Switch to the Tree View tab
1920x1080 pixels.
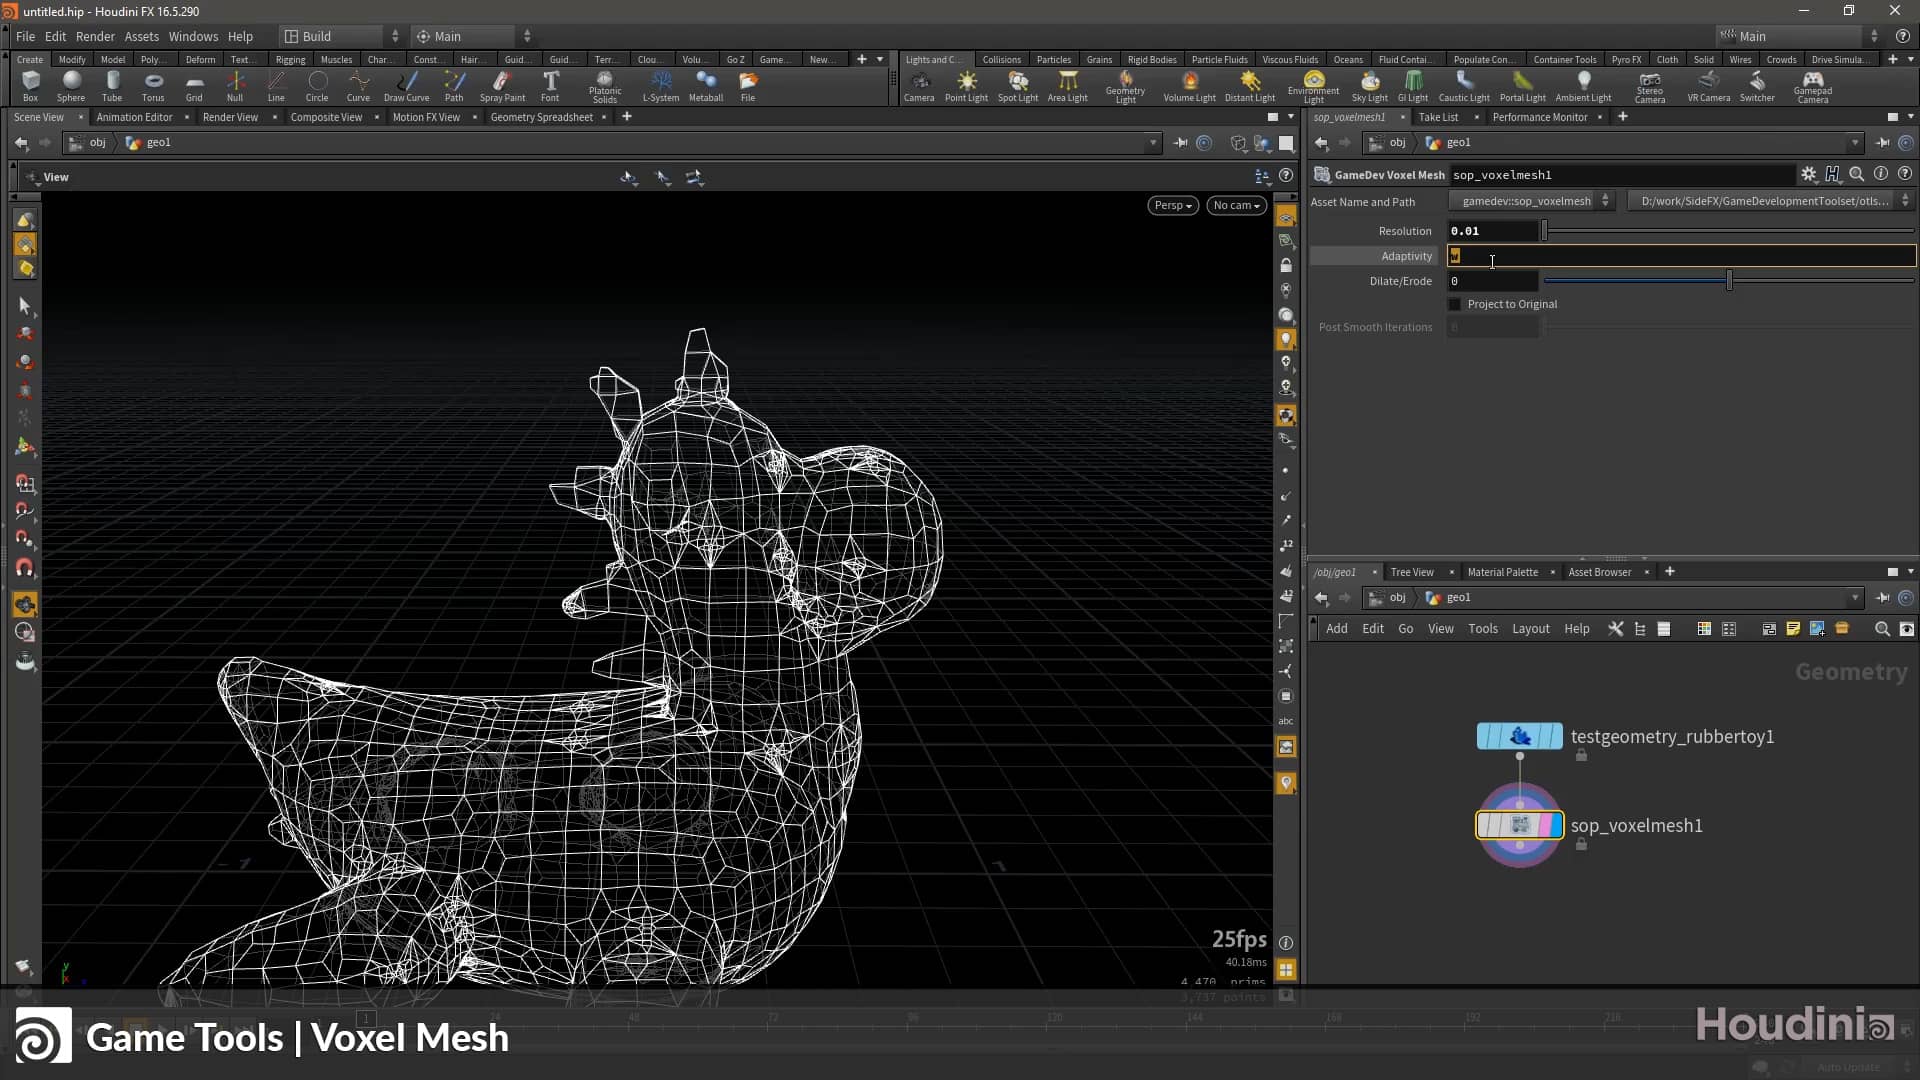pos(1412,572)
